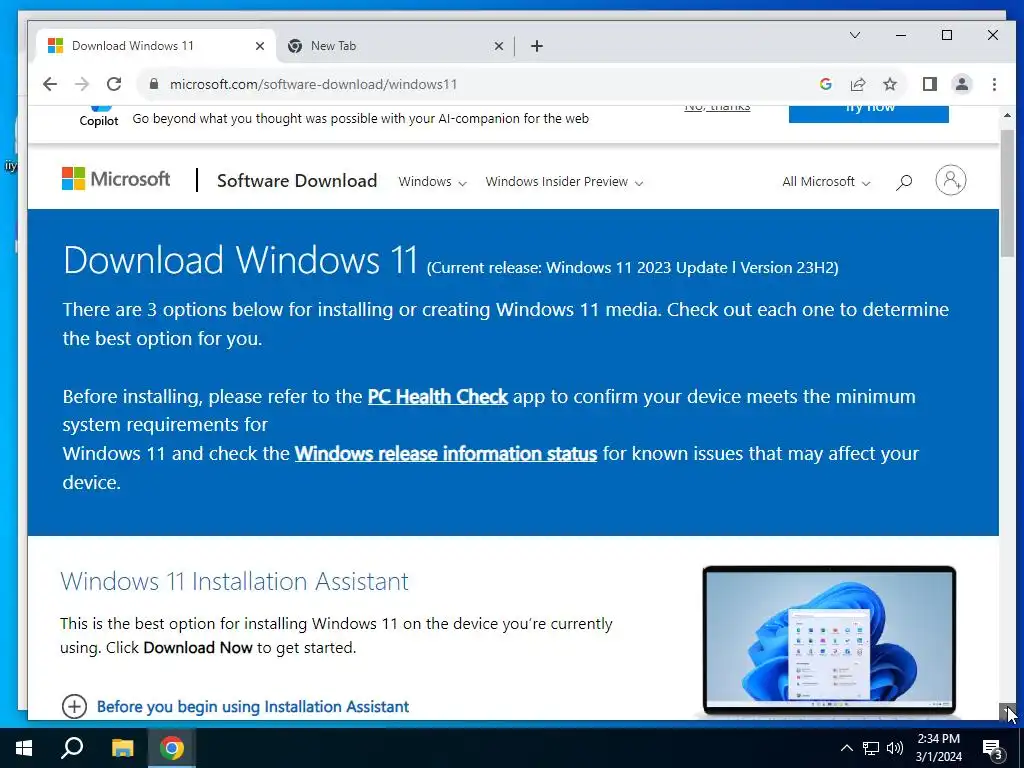
Task: Click the site search magnifier icon
Action: [904, 182]
